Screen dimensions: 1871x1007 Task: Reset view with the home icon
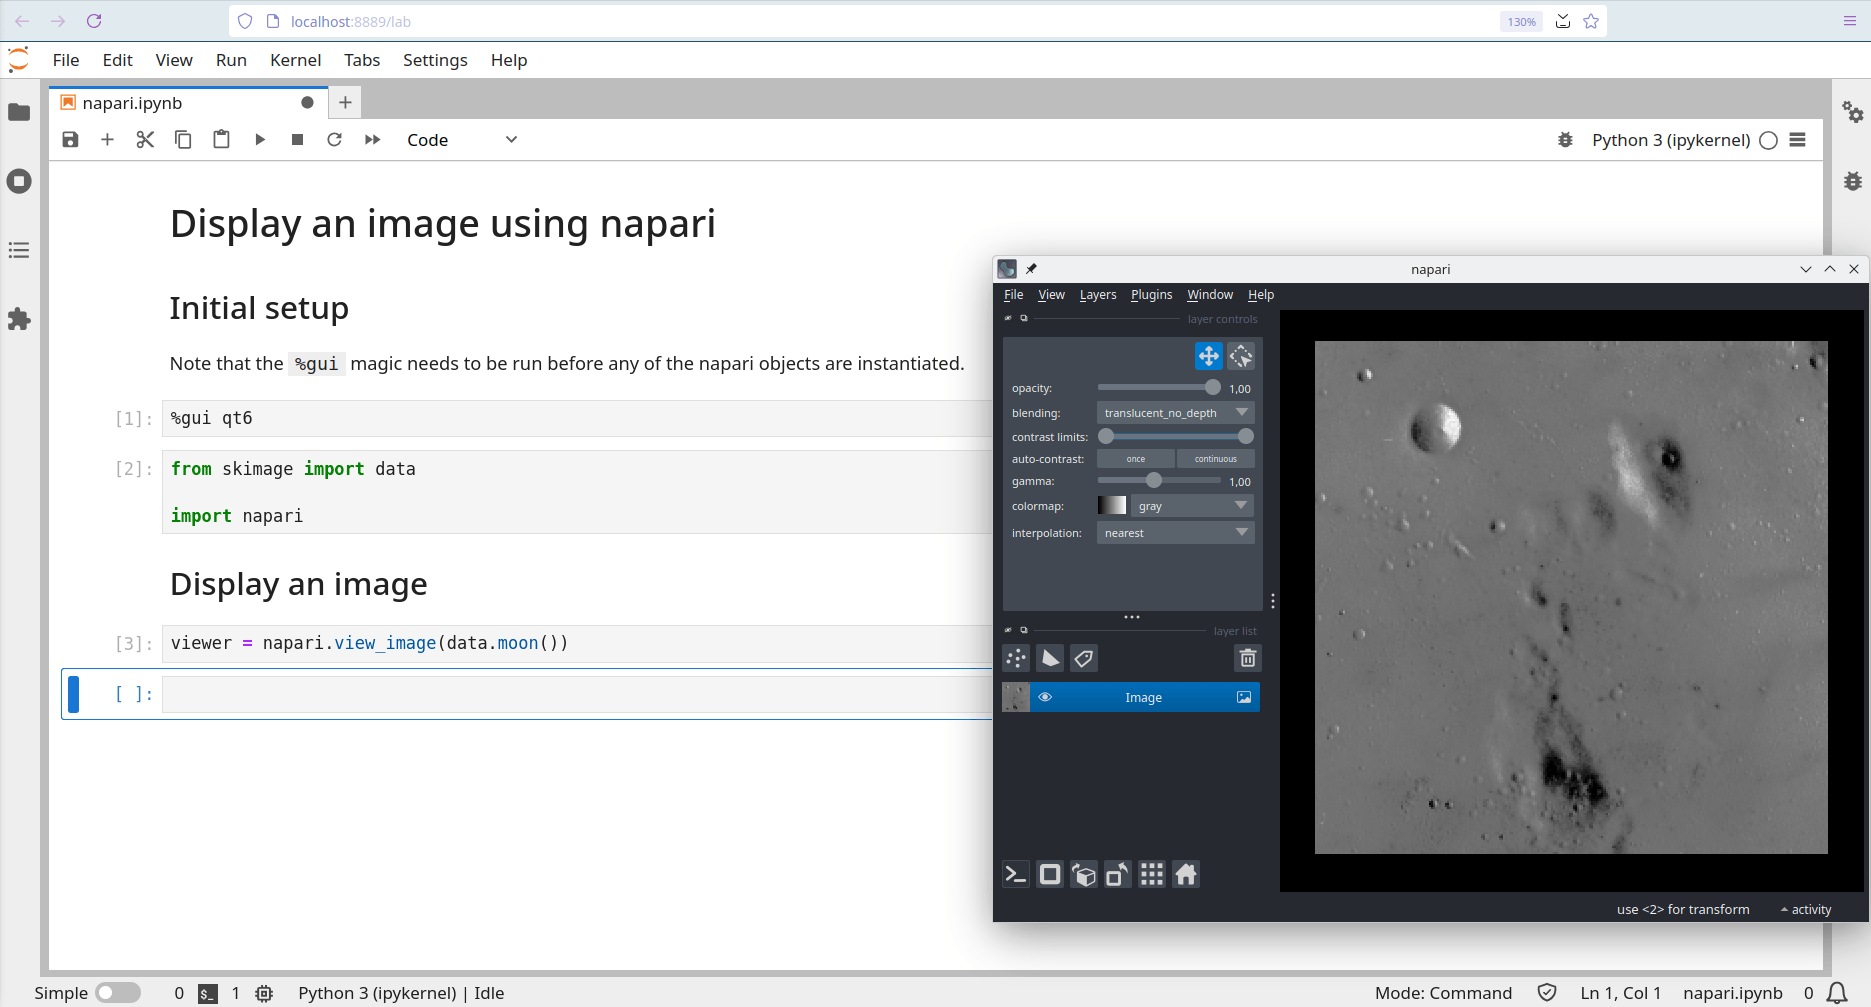click(1186, 875)
